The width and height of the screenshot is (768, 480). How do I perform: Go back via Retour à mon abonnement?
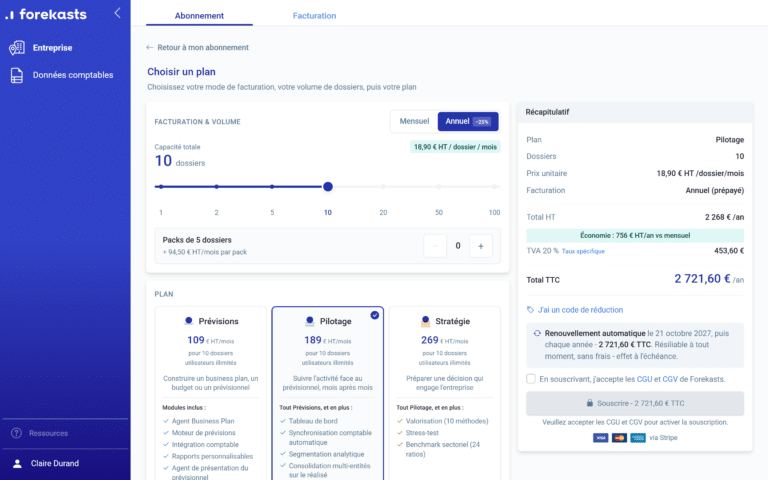tap(197, 48)
